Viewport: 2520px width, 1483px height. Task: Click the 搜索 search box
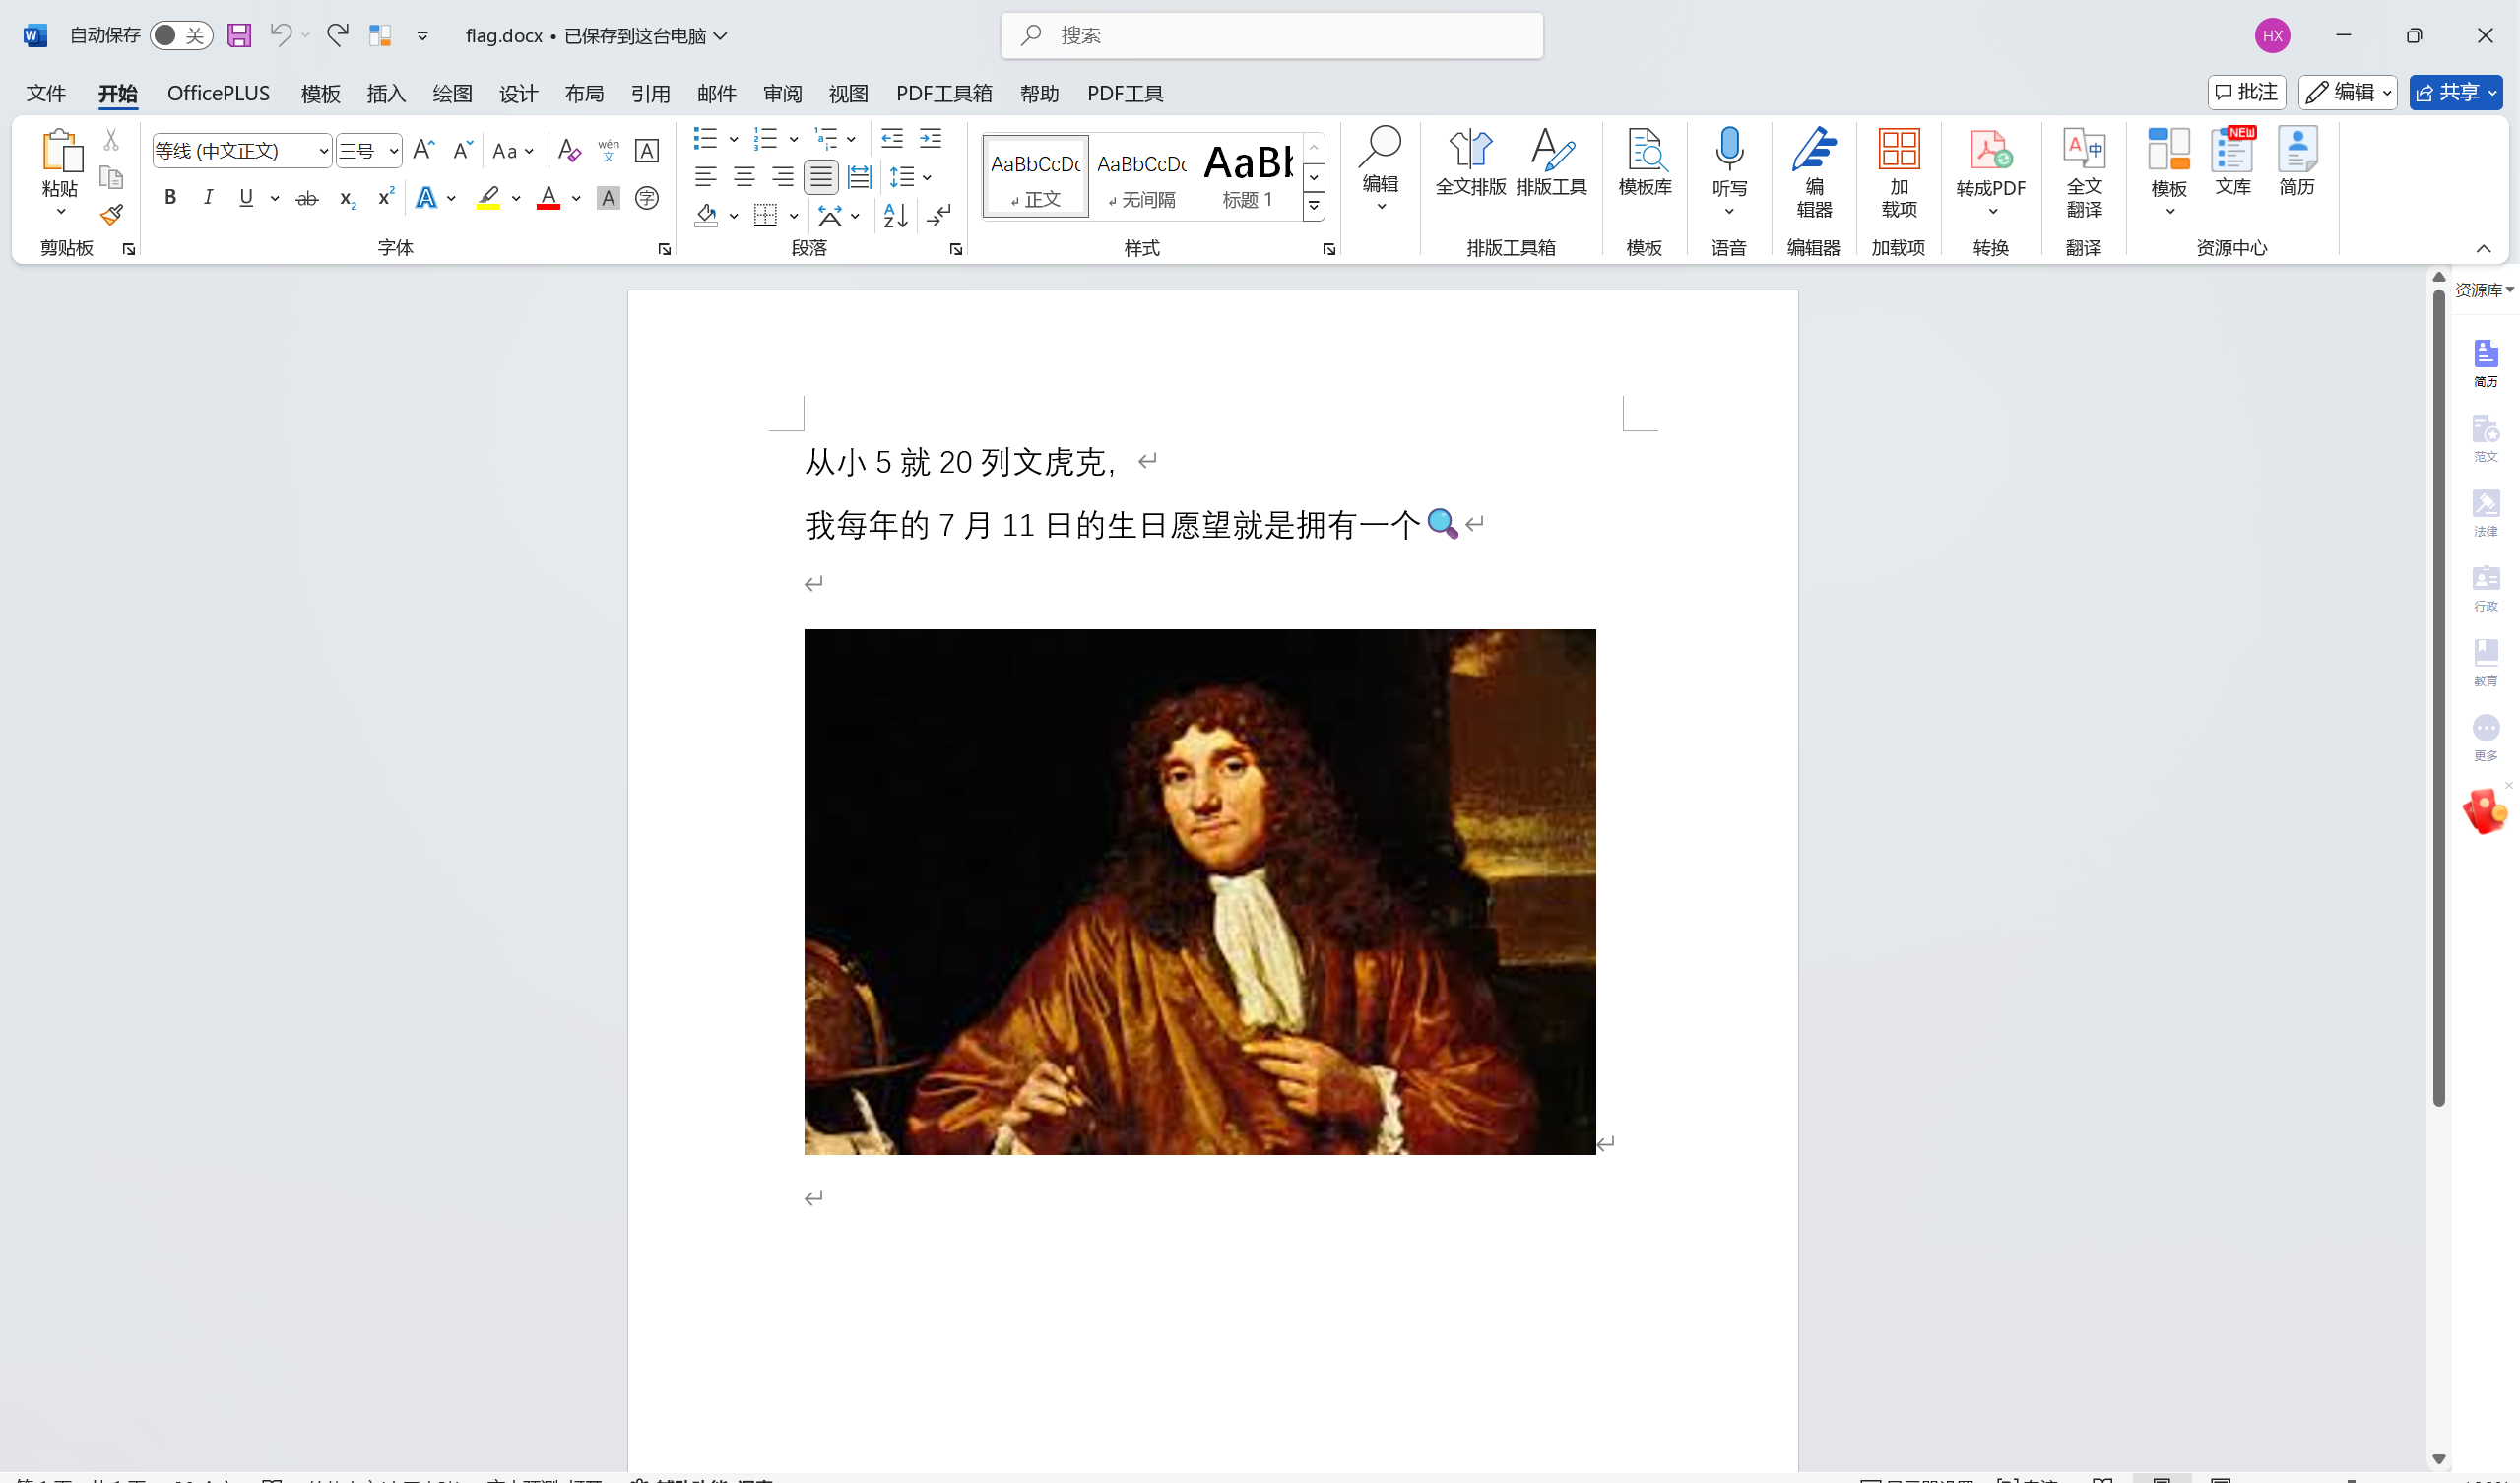pyautogui.click(x=1272, y=36)
